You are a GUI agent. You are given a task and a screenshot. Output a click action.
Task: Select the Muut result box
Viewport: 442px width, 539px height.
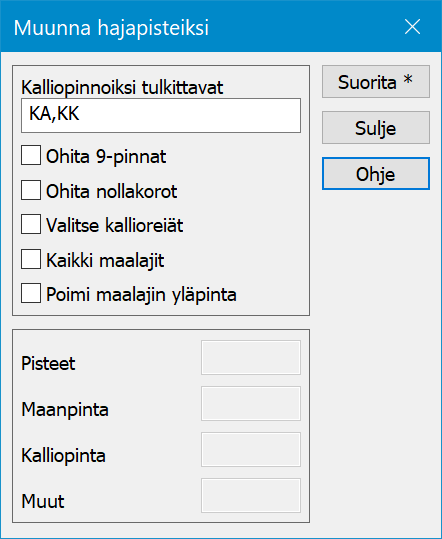click(251, 496)
